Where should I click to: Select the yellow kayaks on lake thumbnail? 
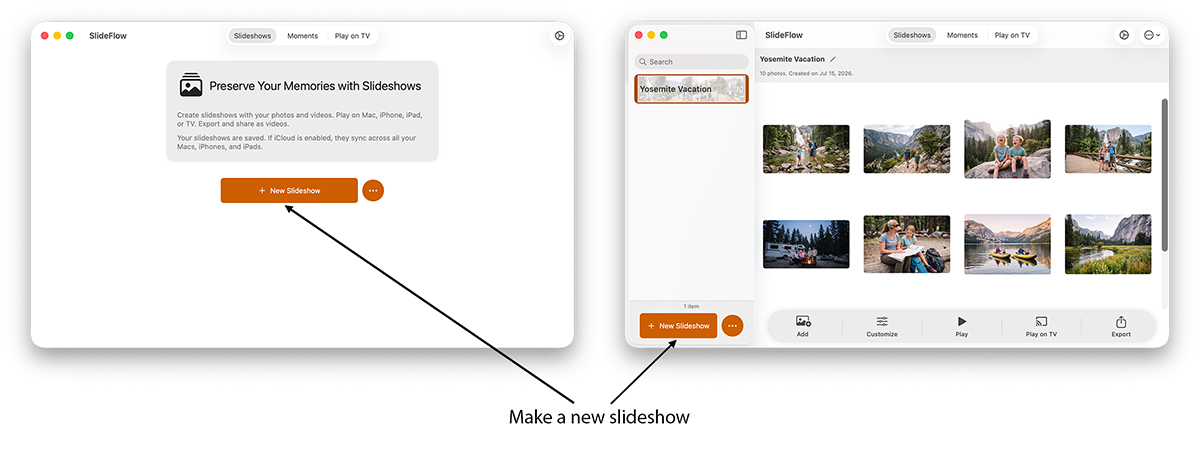pyautogui.click(x=1007, y=244)
